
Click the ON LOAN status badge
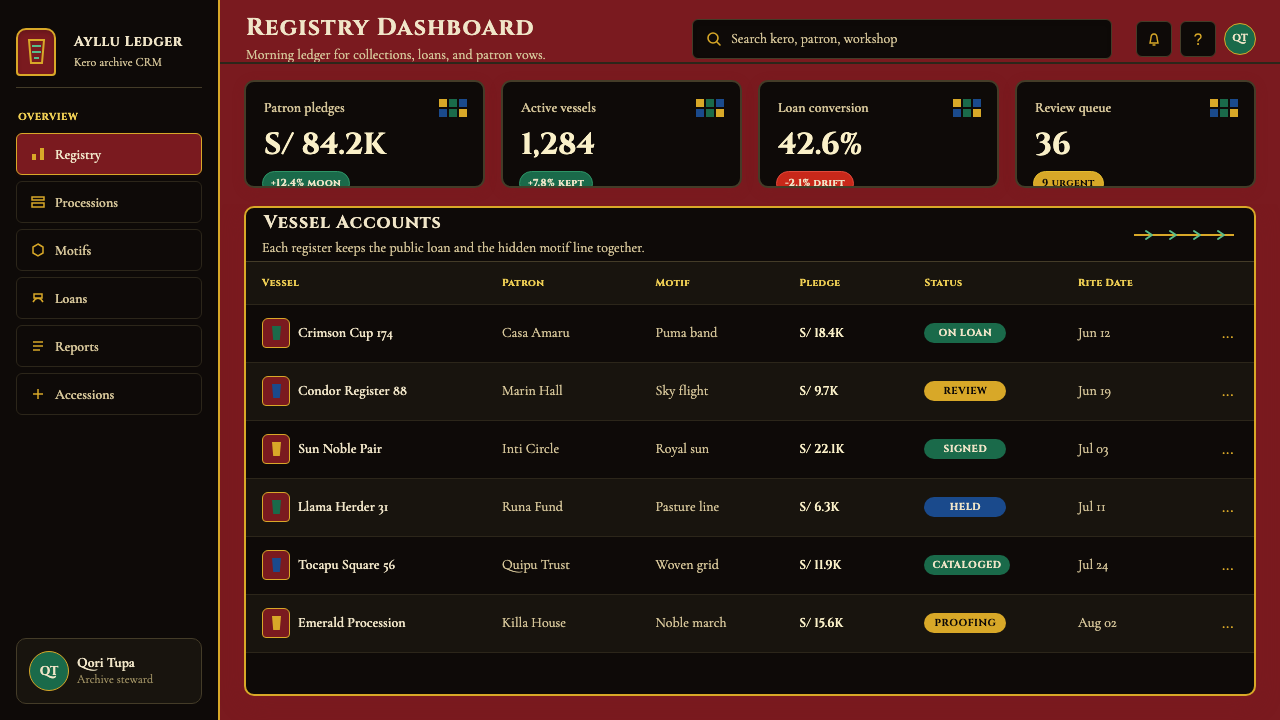point(965,333)
